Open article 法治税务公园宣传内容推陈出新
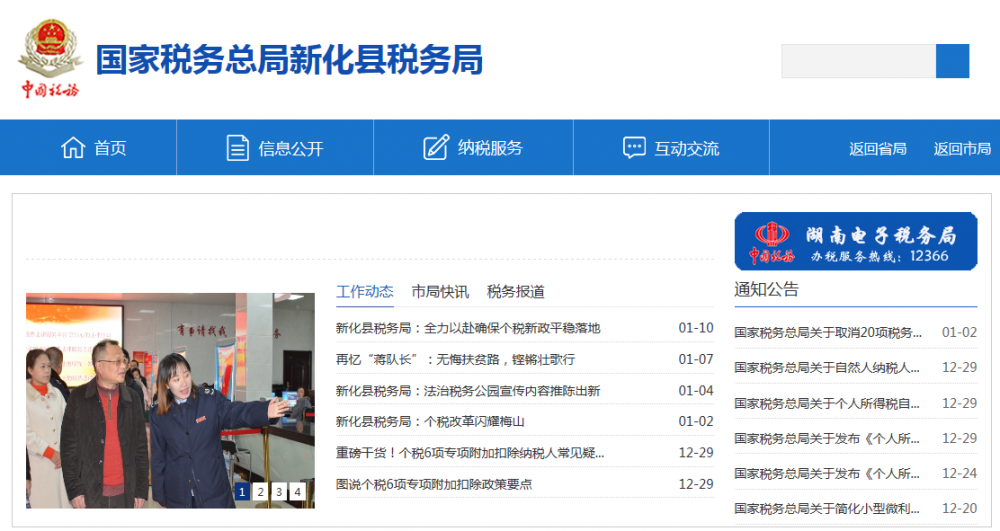 pos(468,390)
